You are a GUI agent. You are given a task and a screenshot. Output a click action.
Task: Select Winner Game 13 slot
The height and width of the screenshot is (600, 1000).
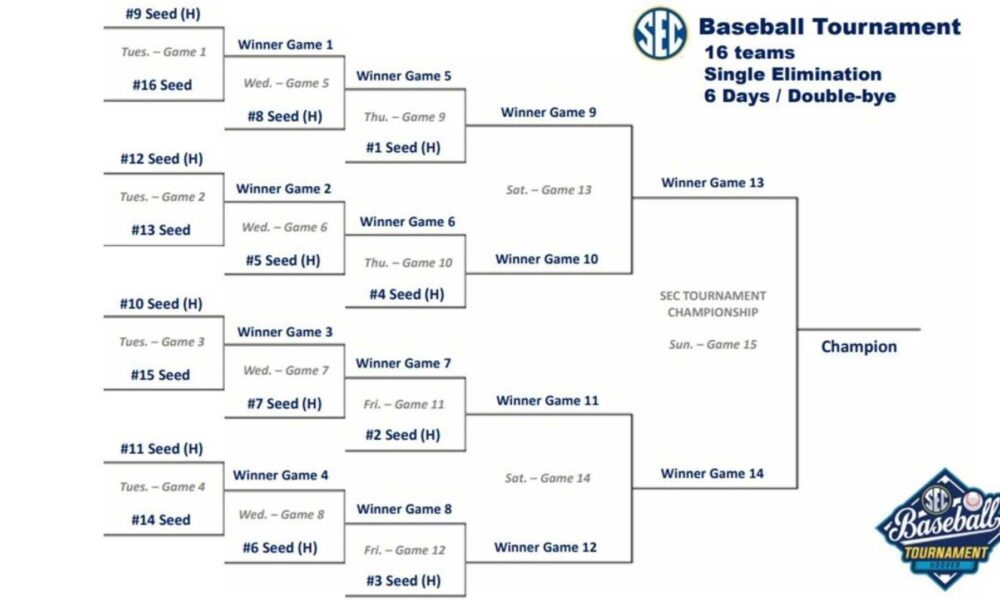point(712,182)
